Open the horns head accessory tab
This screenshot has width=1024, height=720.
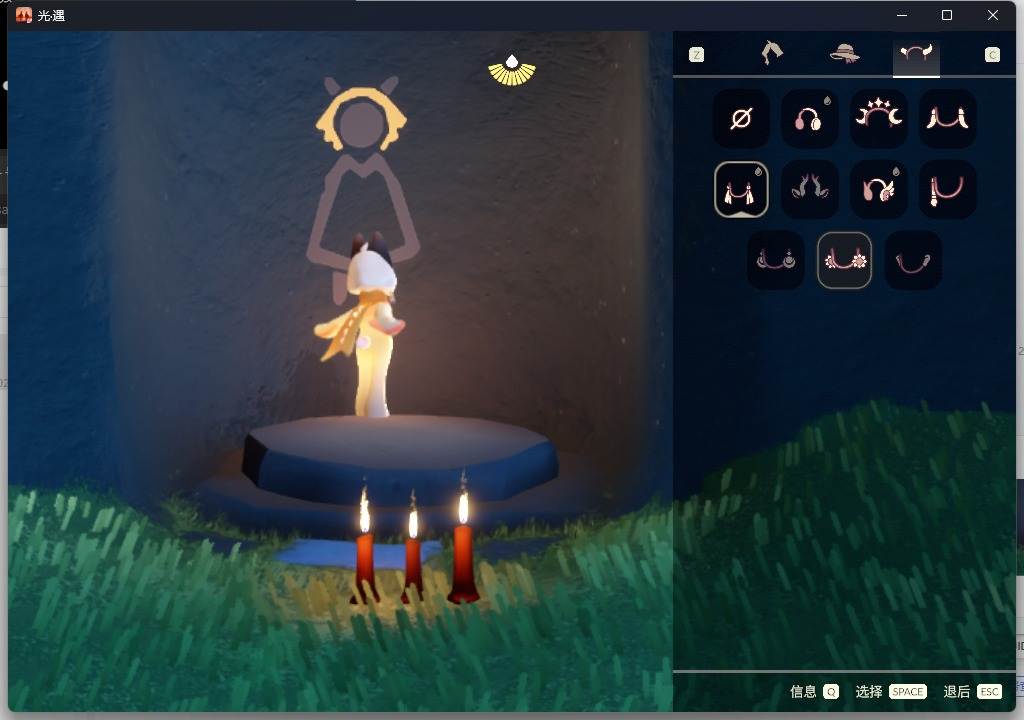click(x=916, y=53)
